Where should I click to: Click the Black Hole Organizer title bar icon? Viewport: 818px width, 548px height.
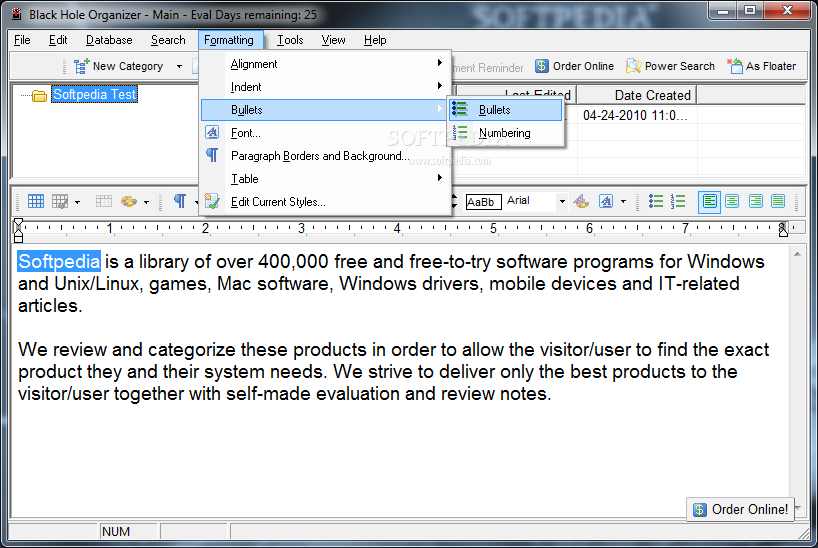click(x=17, y=14)
